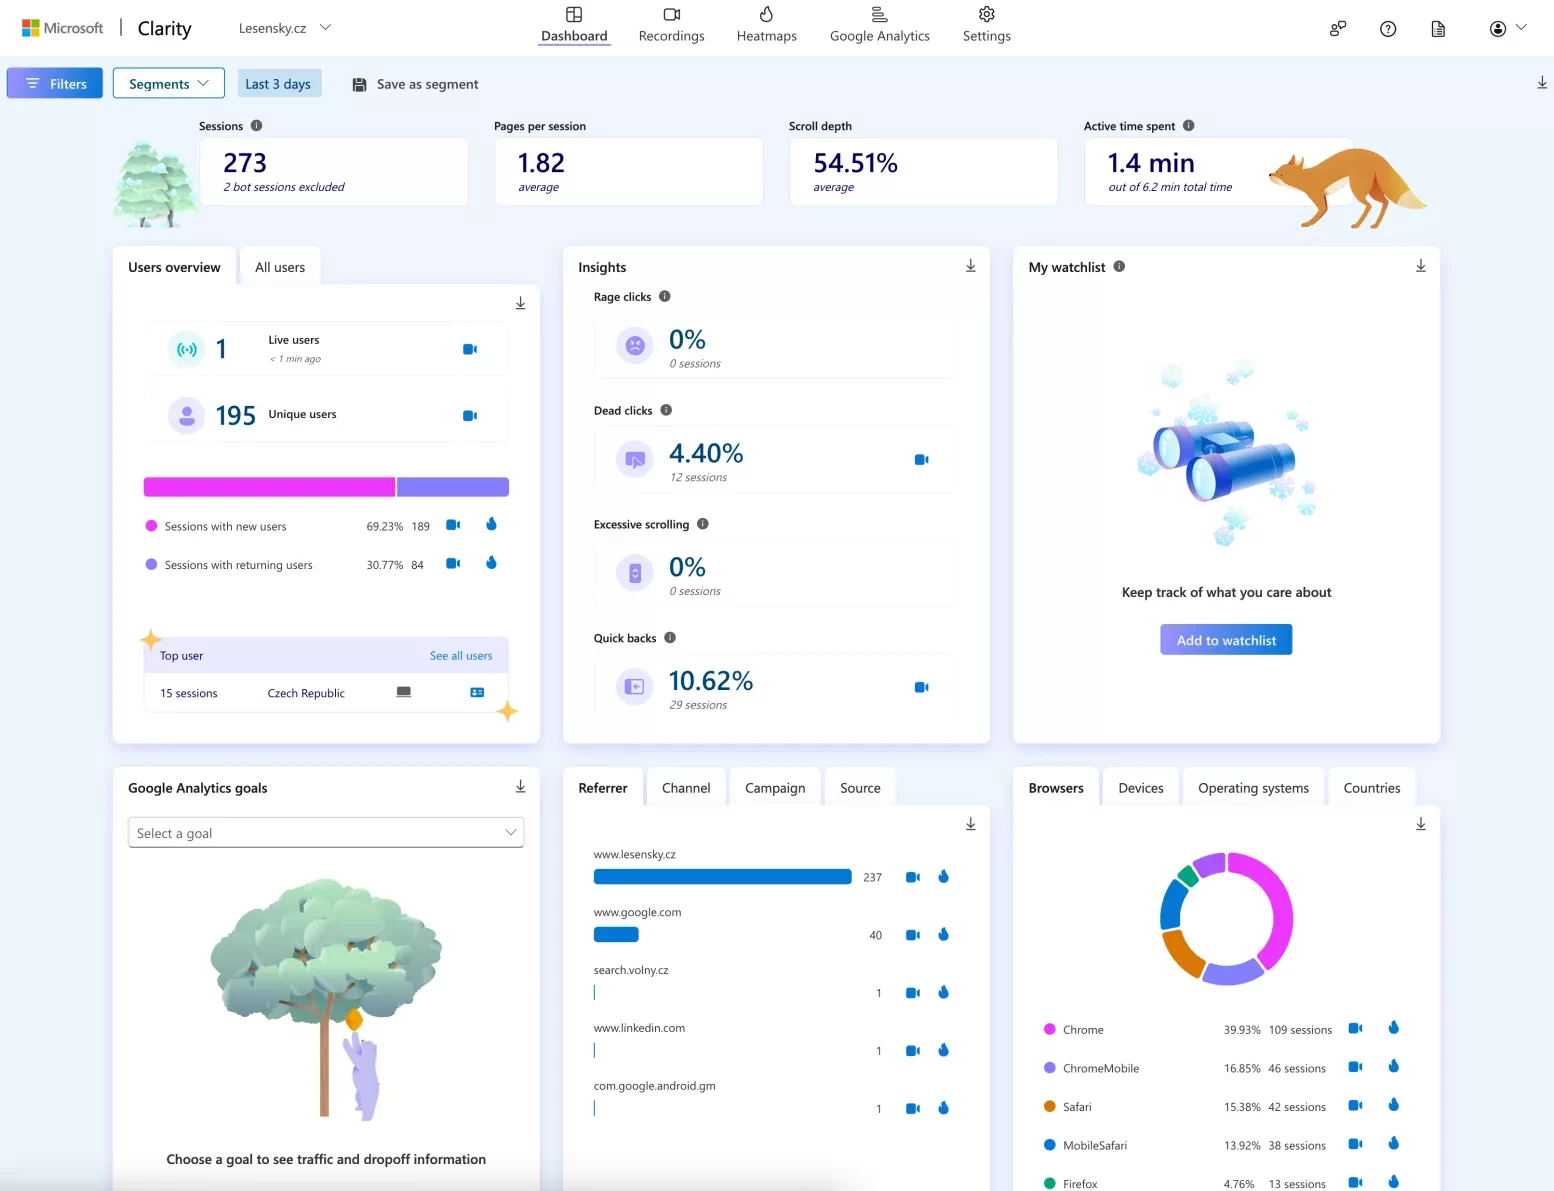Click the browsers donut chart
Viewport: 1554px width, 1191px height.
pyautogui.click(x=1226, y=918)
